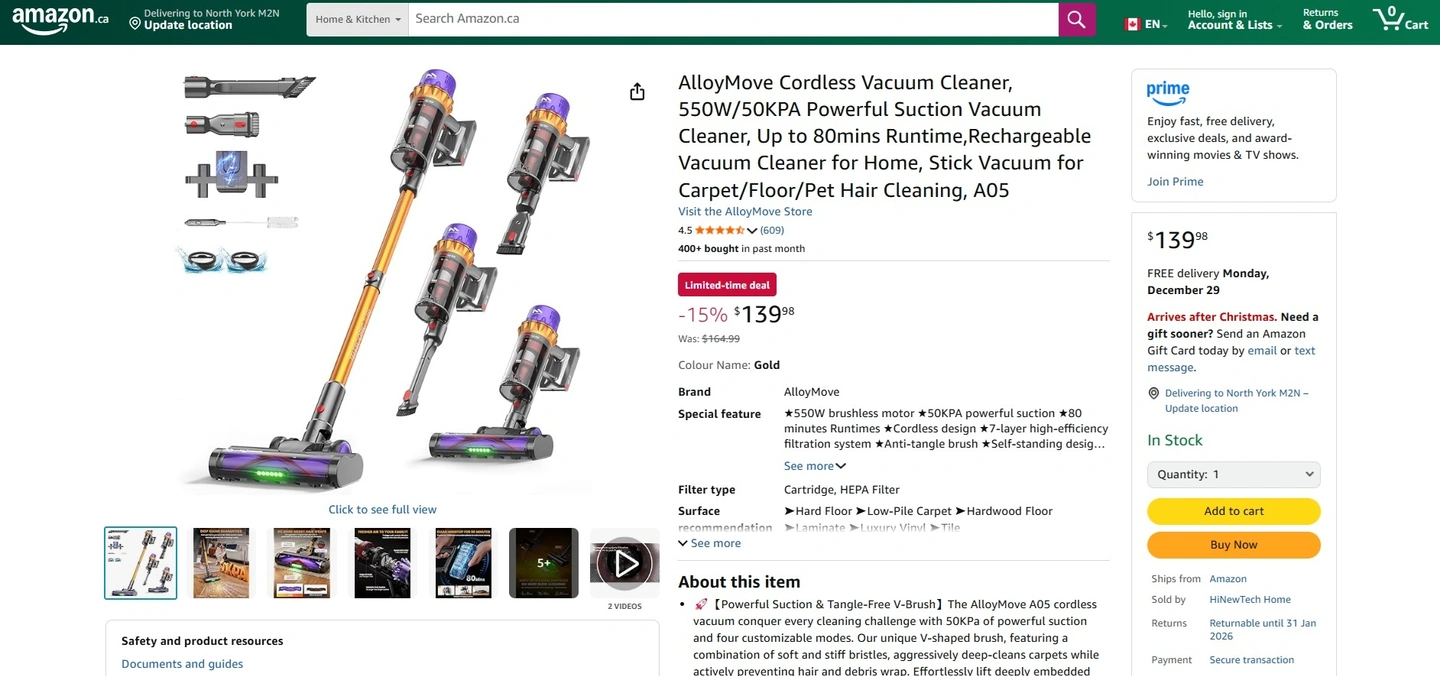1440x676 pixels.
Task: Visit the AlloyMove Store link
Action: pos(745,212)
